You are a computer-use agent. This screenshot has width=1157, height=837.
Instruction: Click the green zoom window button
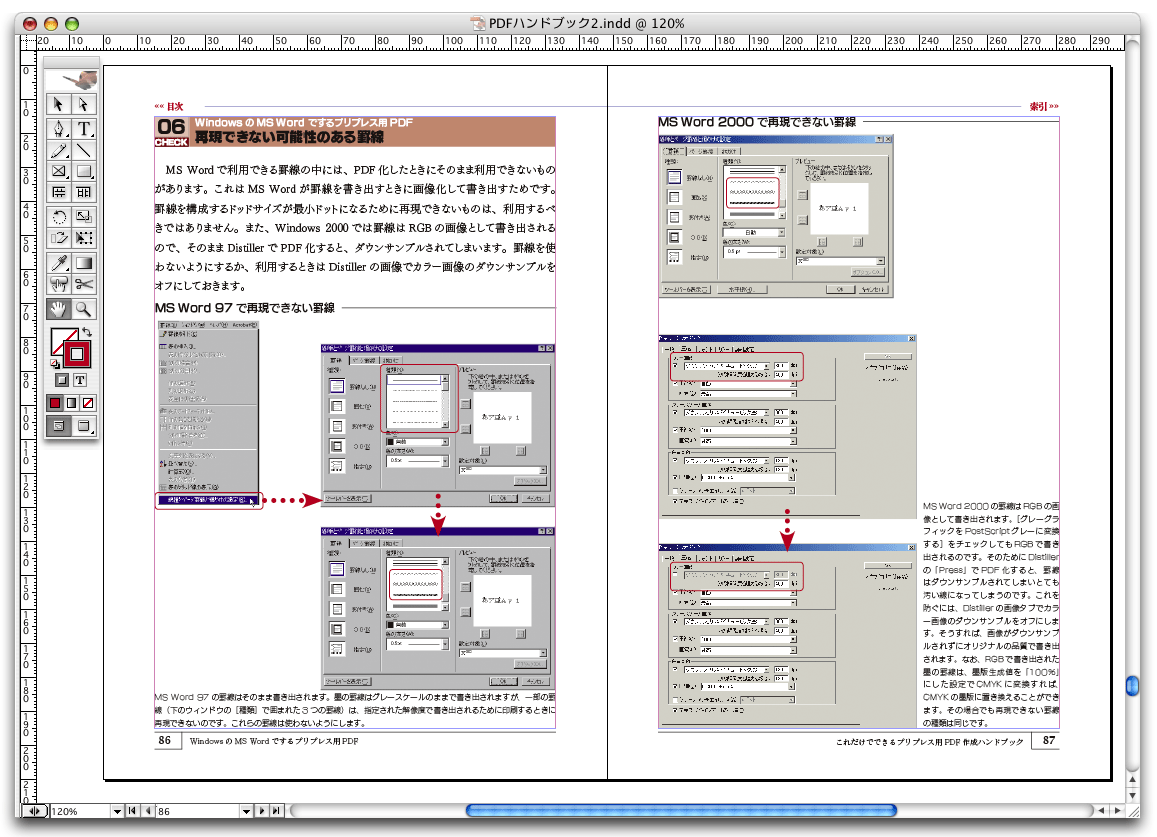pyautogui.click(x=72, y=24)
